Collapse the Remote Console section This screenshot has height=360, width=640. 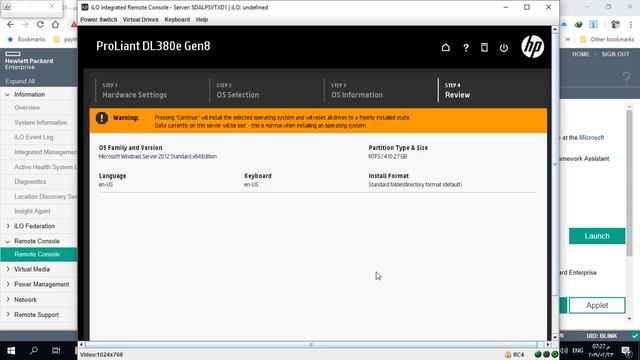coord(7,241)
